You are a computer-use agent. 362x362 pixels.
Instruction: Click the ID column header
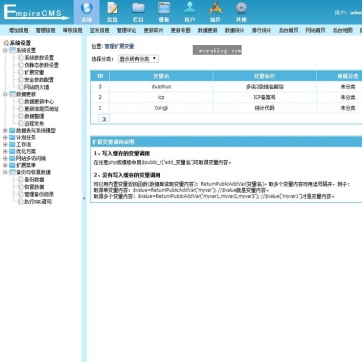(100, 76)
